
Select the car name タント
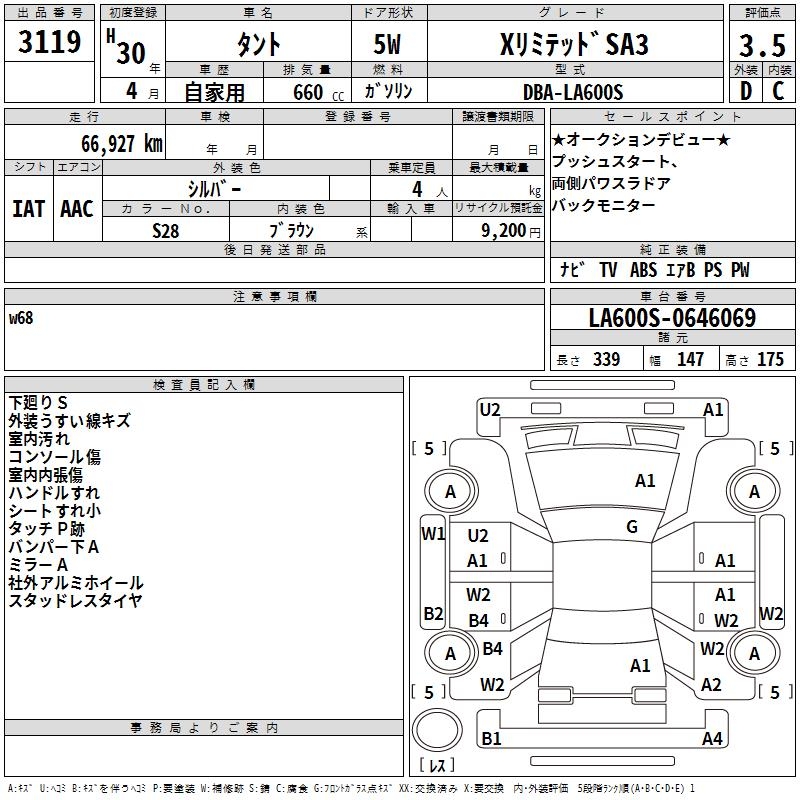click(259, 44)
